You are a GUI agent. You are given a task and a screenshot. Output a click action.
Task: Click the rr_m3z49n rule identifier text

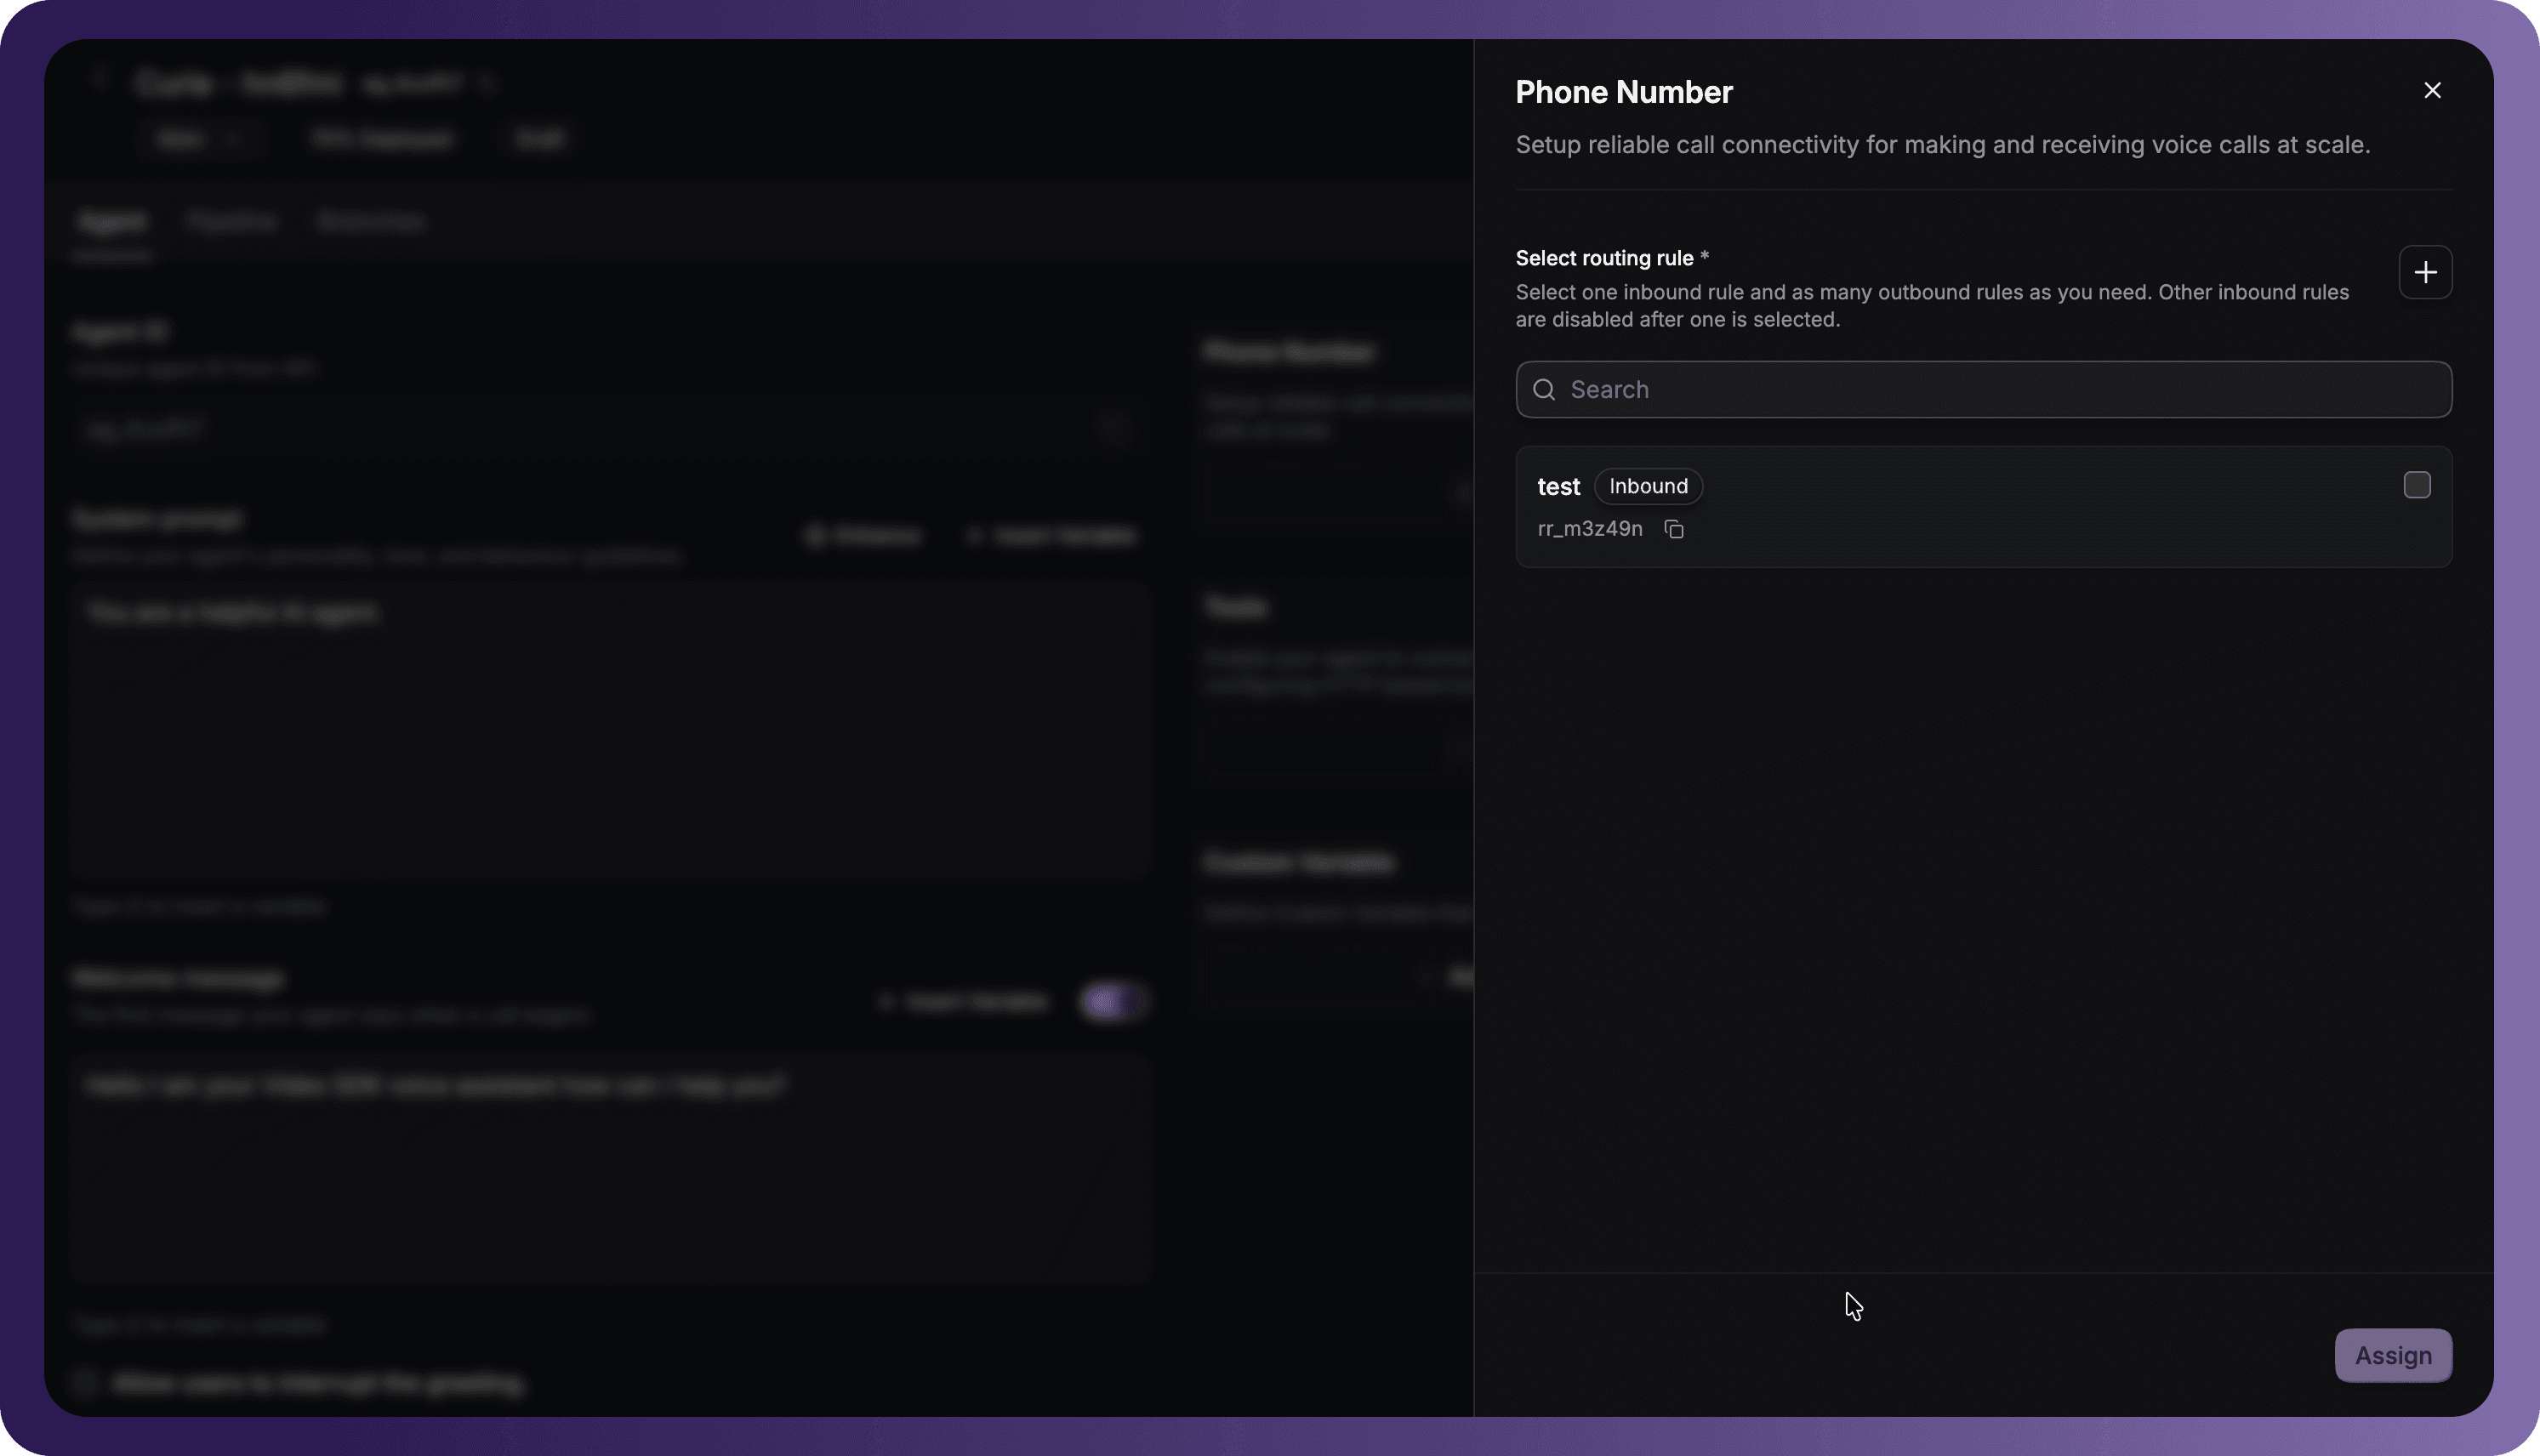click(1590, 529)
